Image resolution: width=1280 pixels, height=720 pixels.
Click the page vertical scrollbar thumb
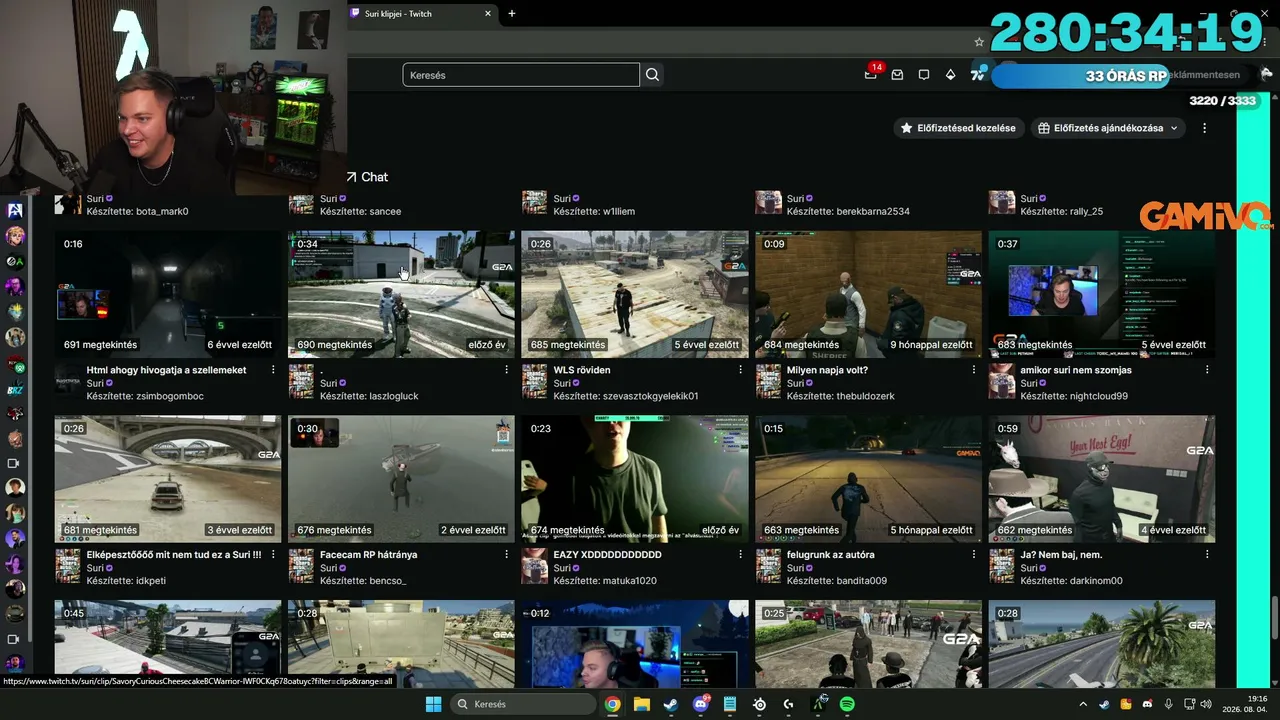click(1274, 616)
